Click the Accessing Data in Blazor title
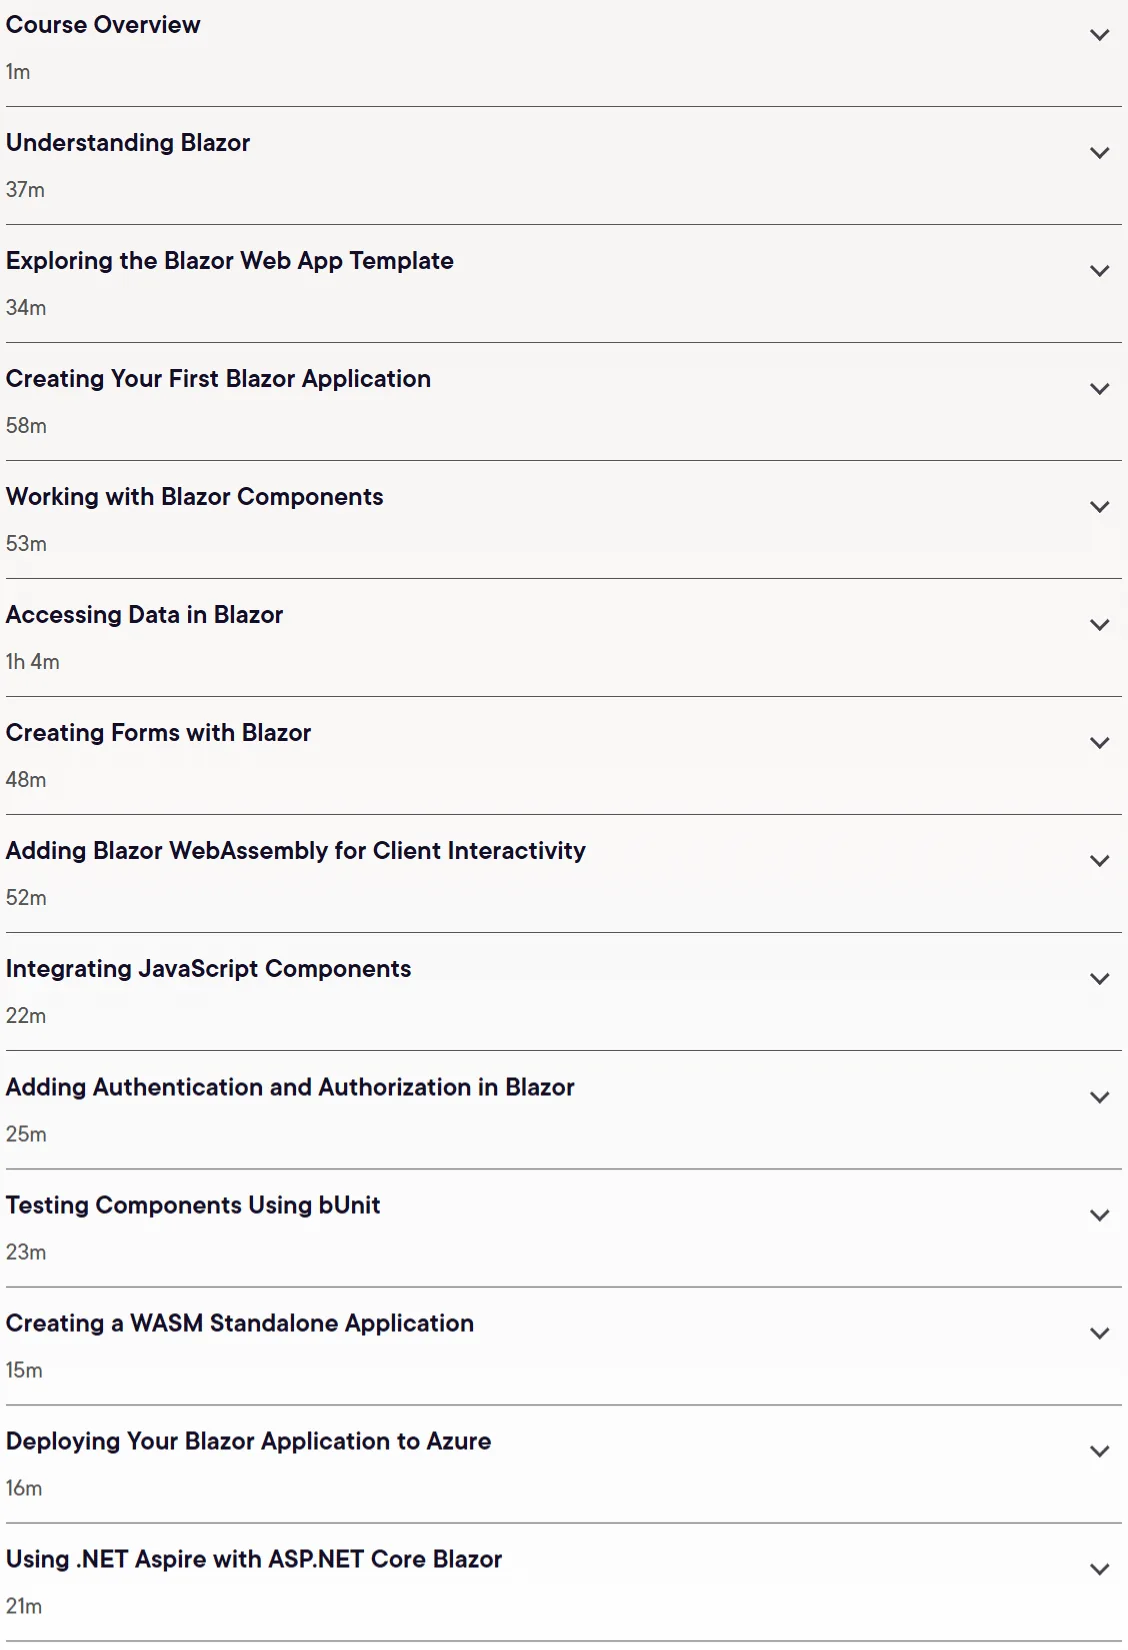Image resolution: width=1128 pixels, height=1650 pixels. pyautogui.click(x=145, y=615)
